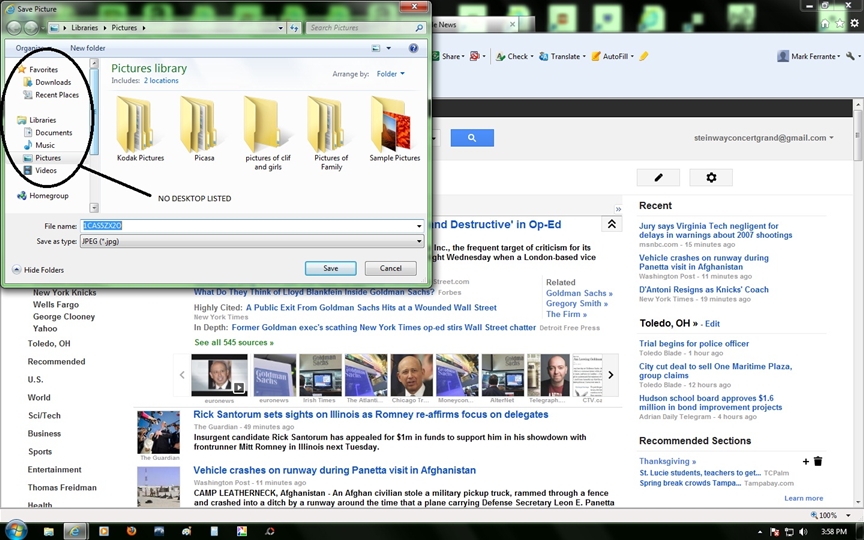Close the Google News tab

pyautogui.click(x=512, y=25)
